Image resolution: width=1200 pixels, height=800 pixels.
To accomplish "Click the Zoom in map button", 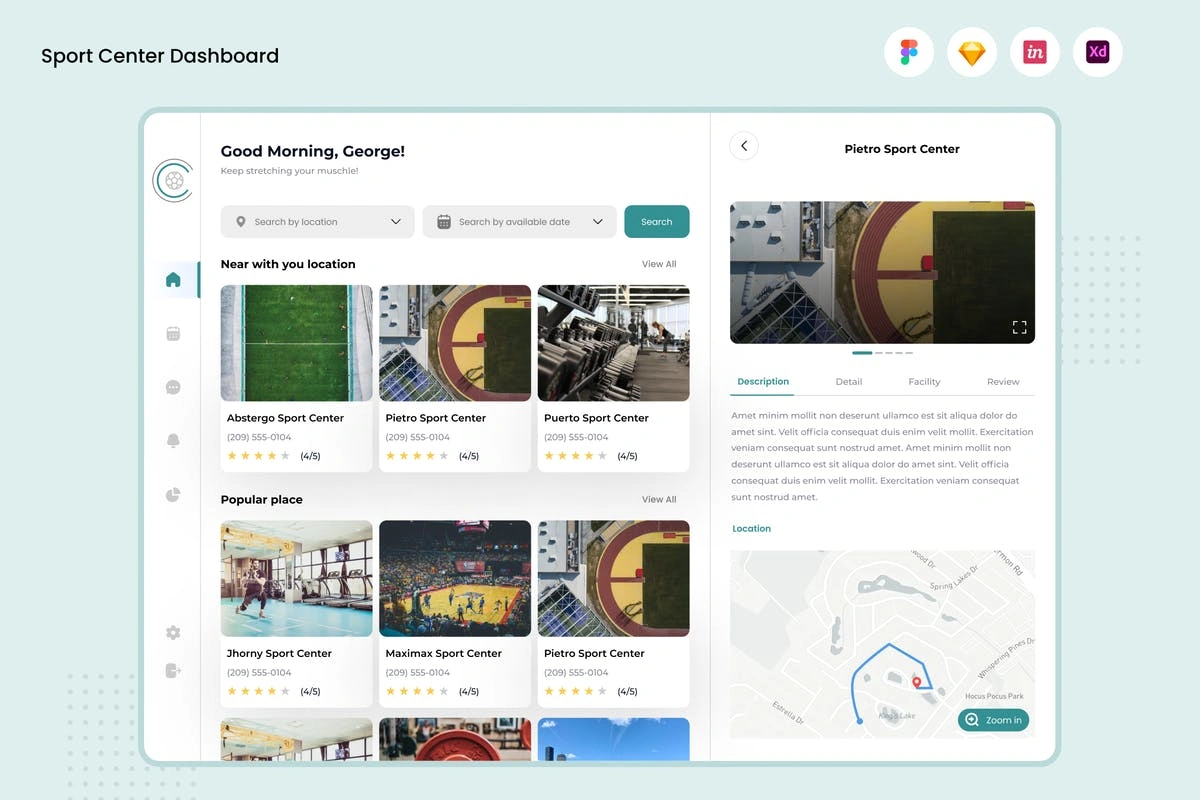I will coord(993,720).
